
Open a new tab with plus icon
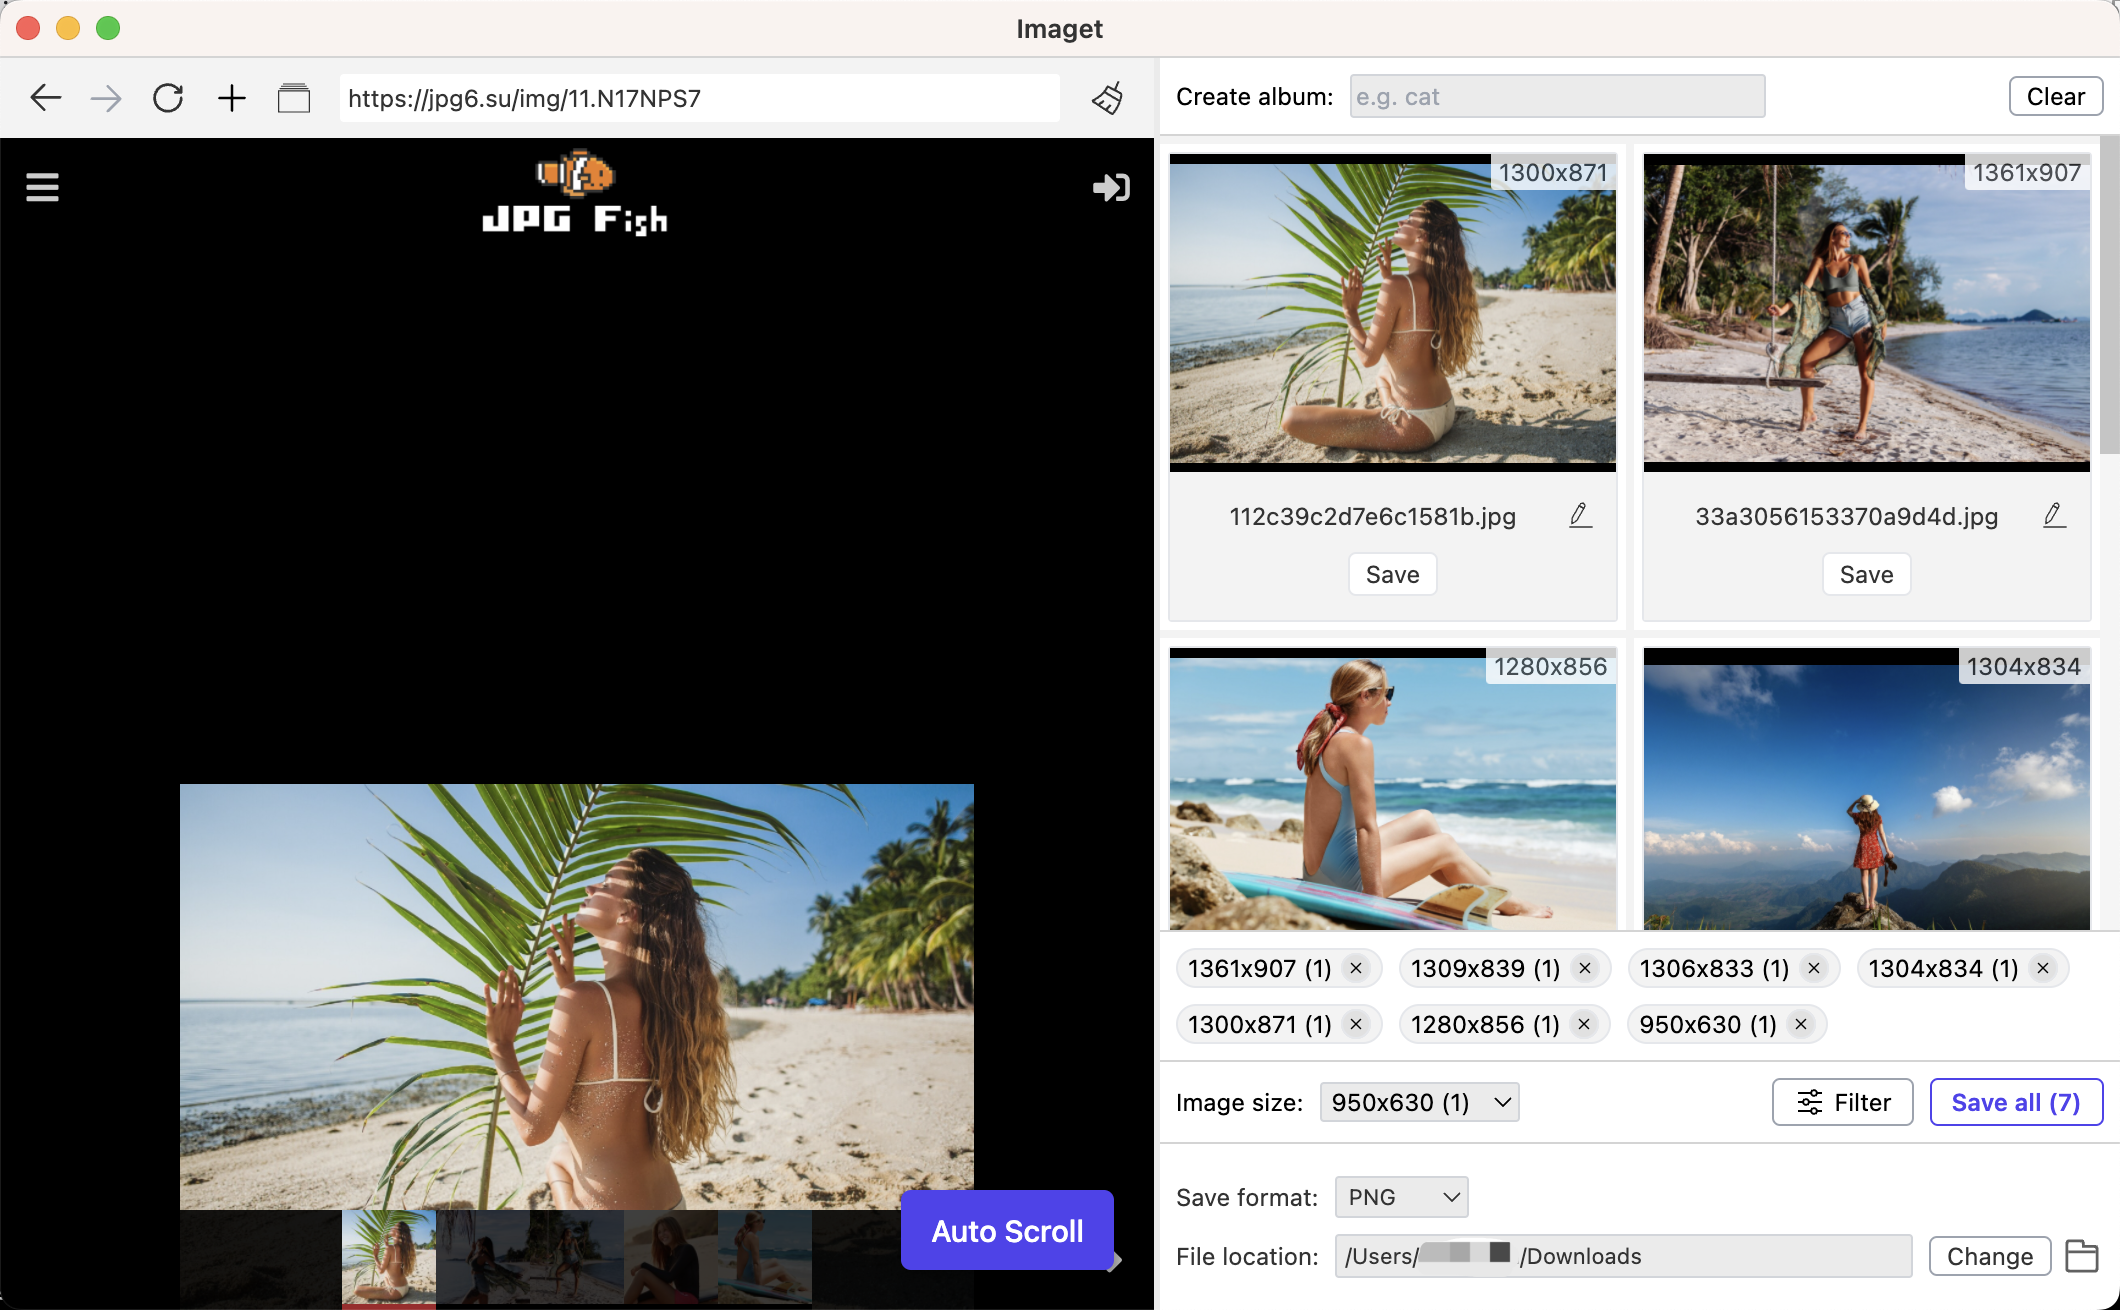pyautogui.click(x=231, y=98)
